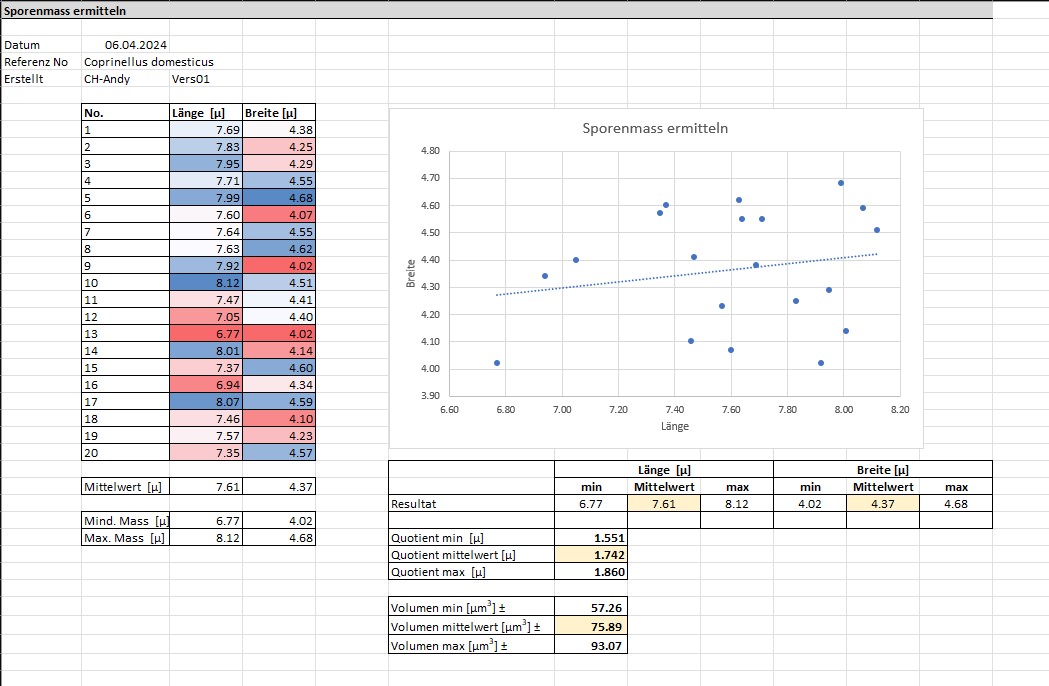The height and width of the screenshot is (686, 1049).
Task: Click the date cell showing 06.04.2024
Action: point(135,45)
